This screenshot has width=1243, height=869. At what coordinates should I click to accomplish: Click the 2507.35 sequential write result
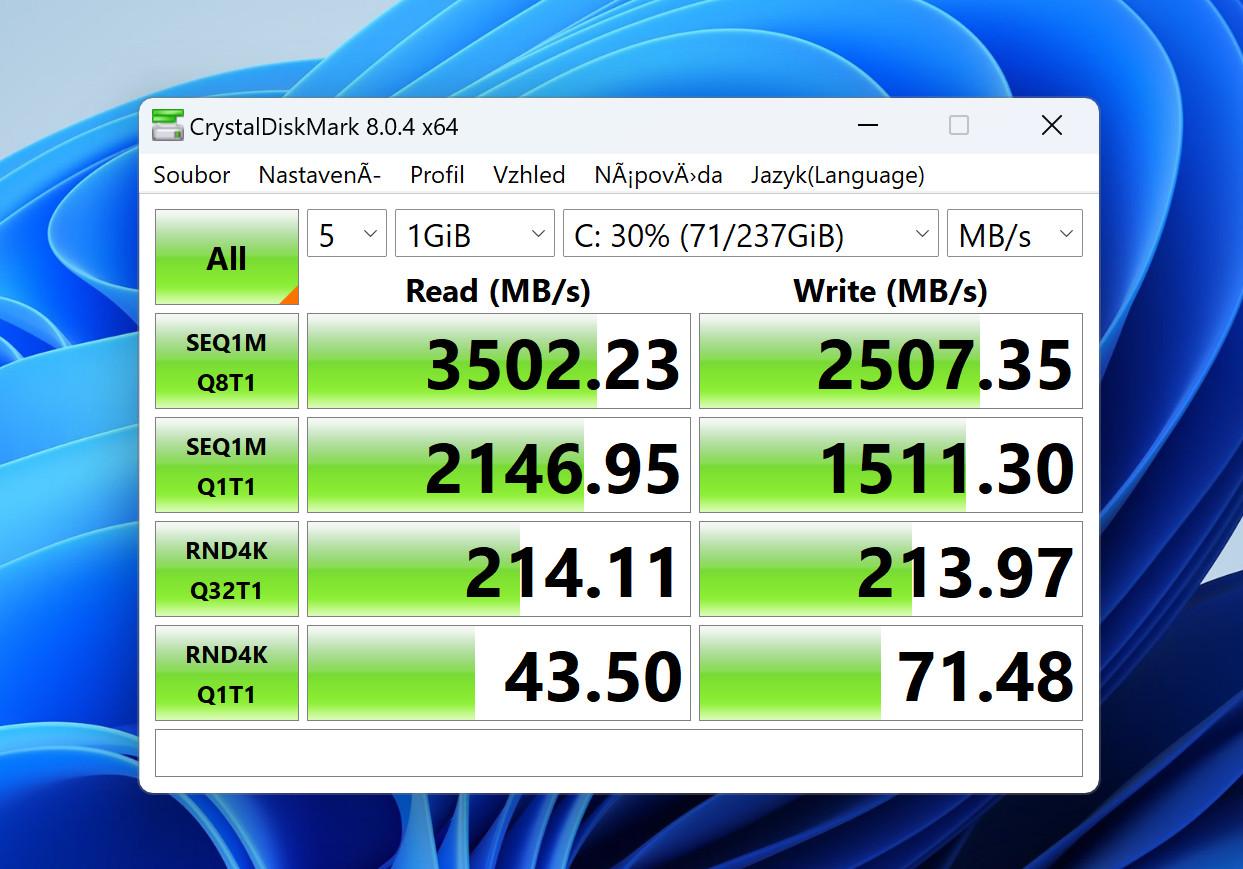[891, 361]
